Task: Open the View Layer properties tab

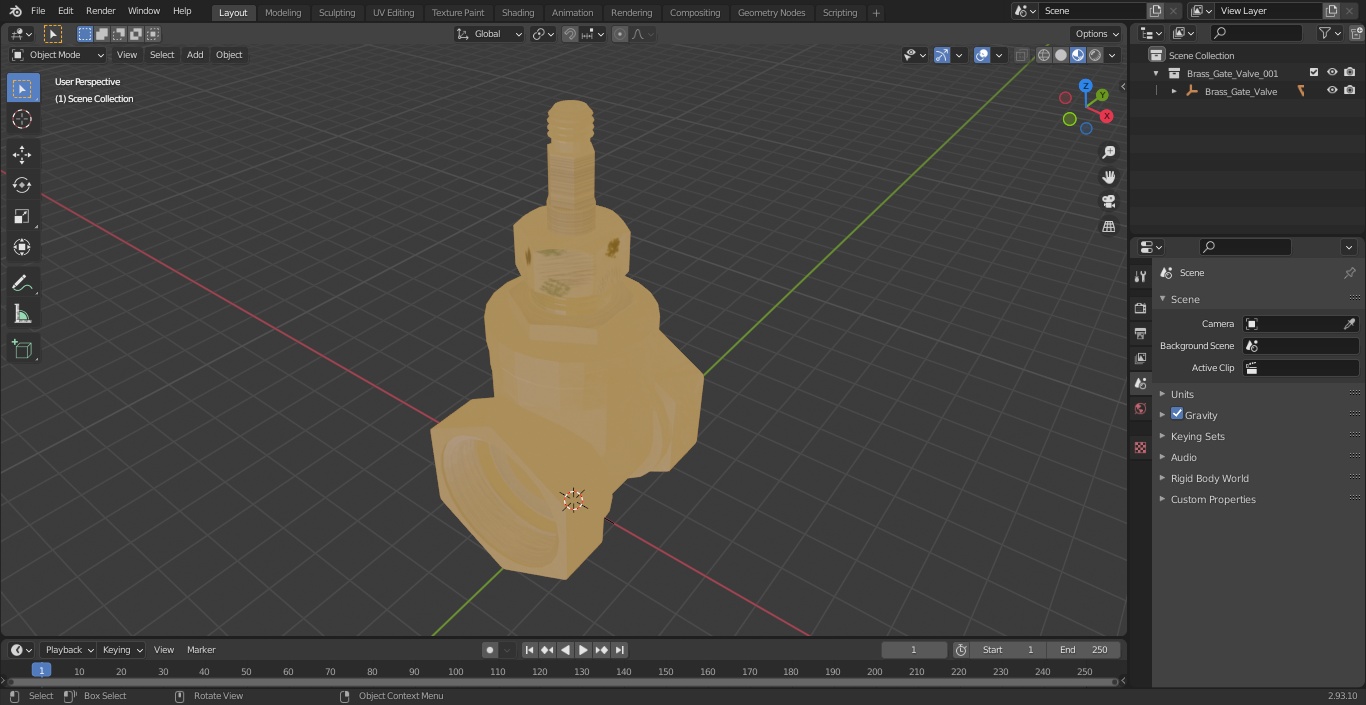Action: pos(1140,358)
